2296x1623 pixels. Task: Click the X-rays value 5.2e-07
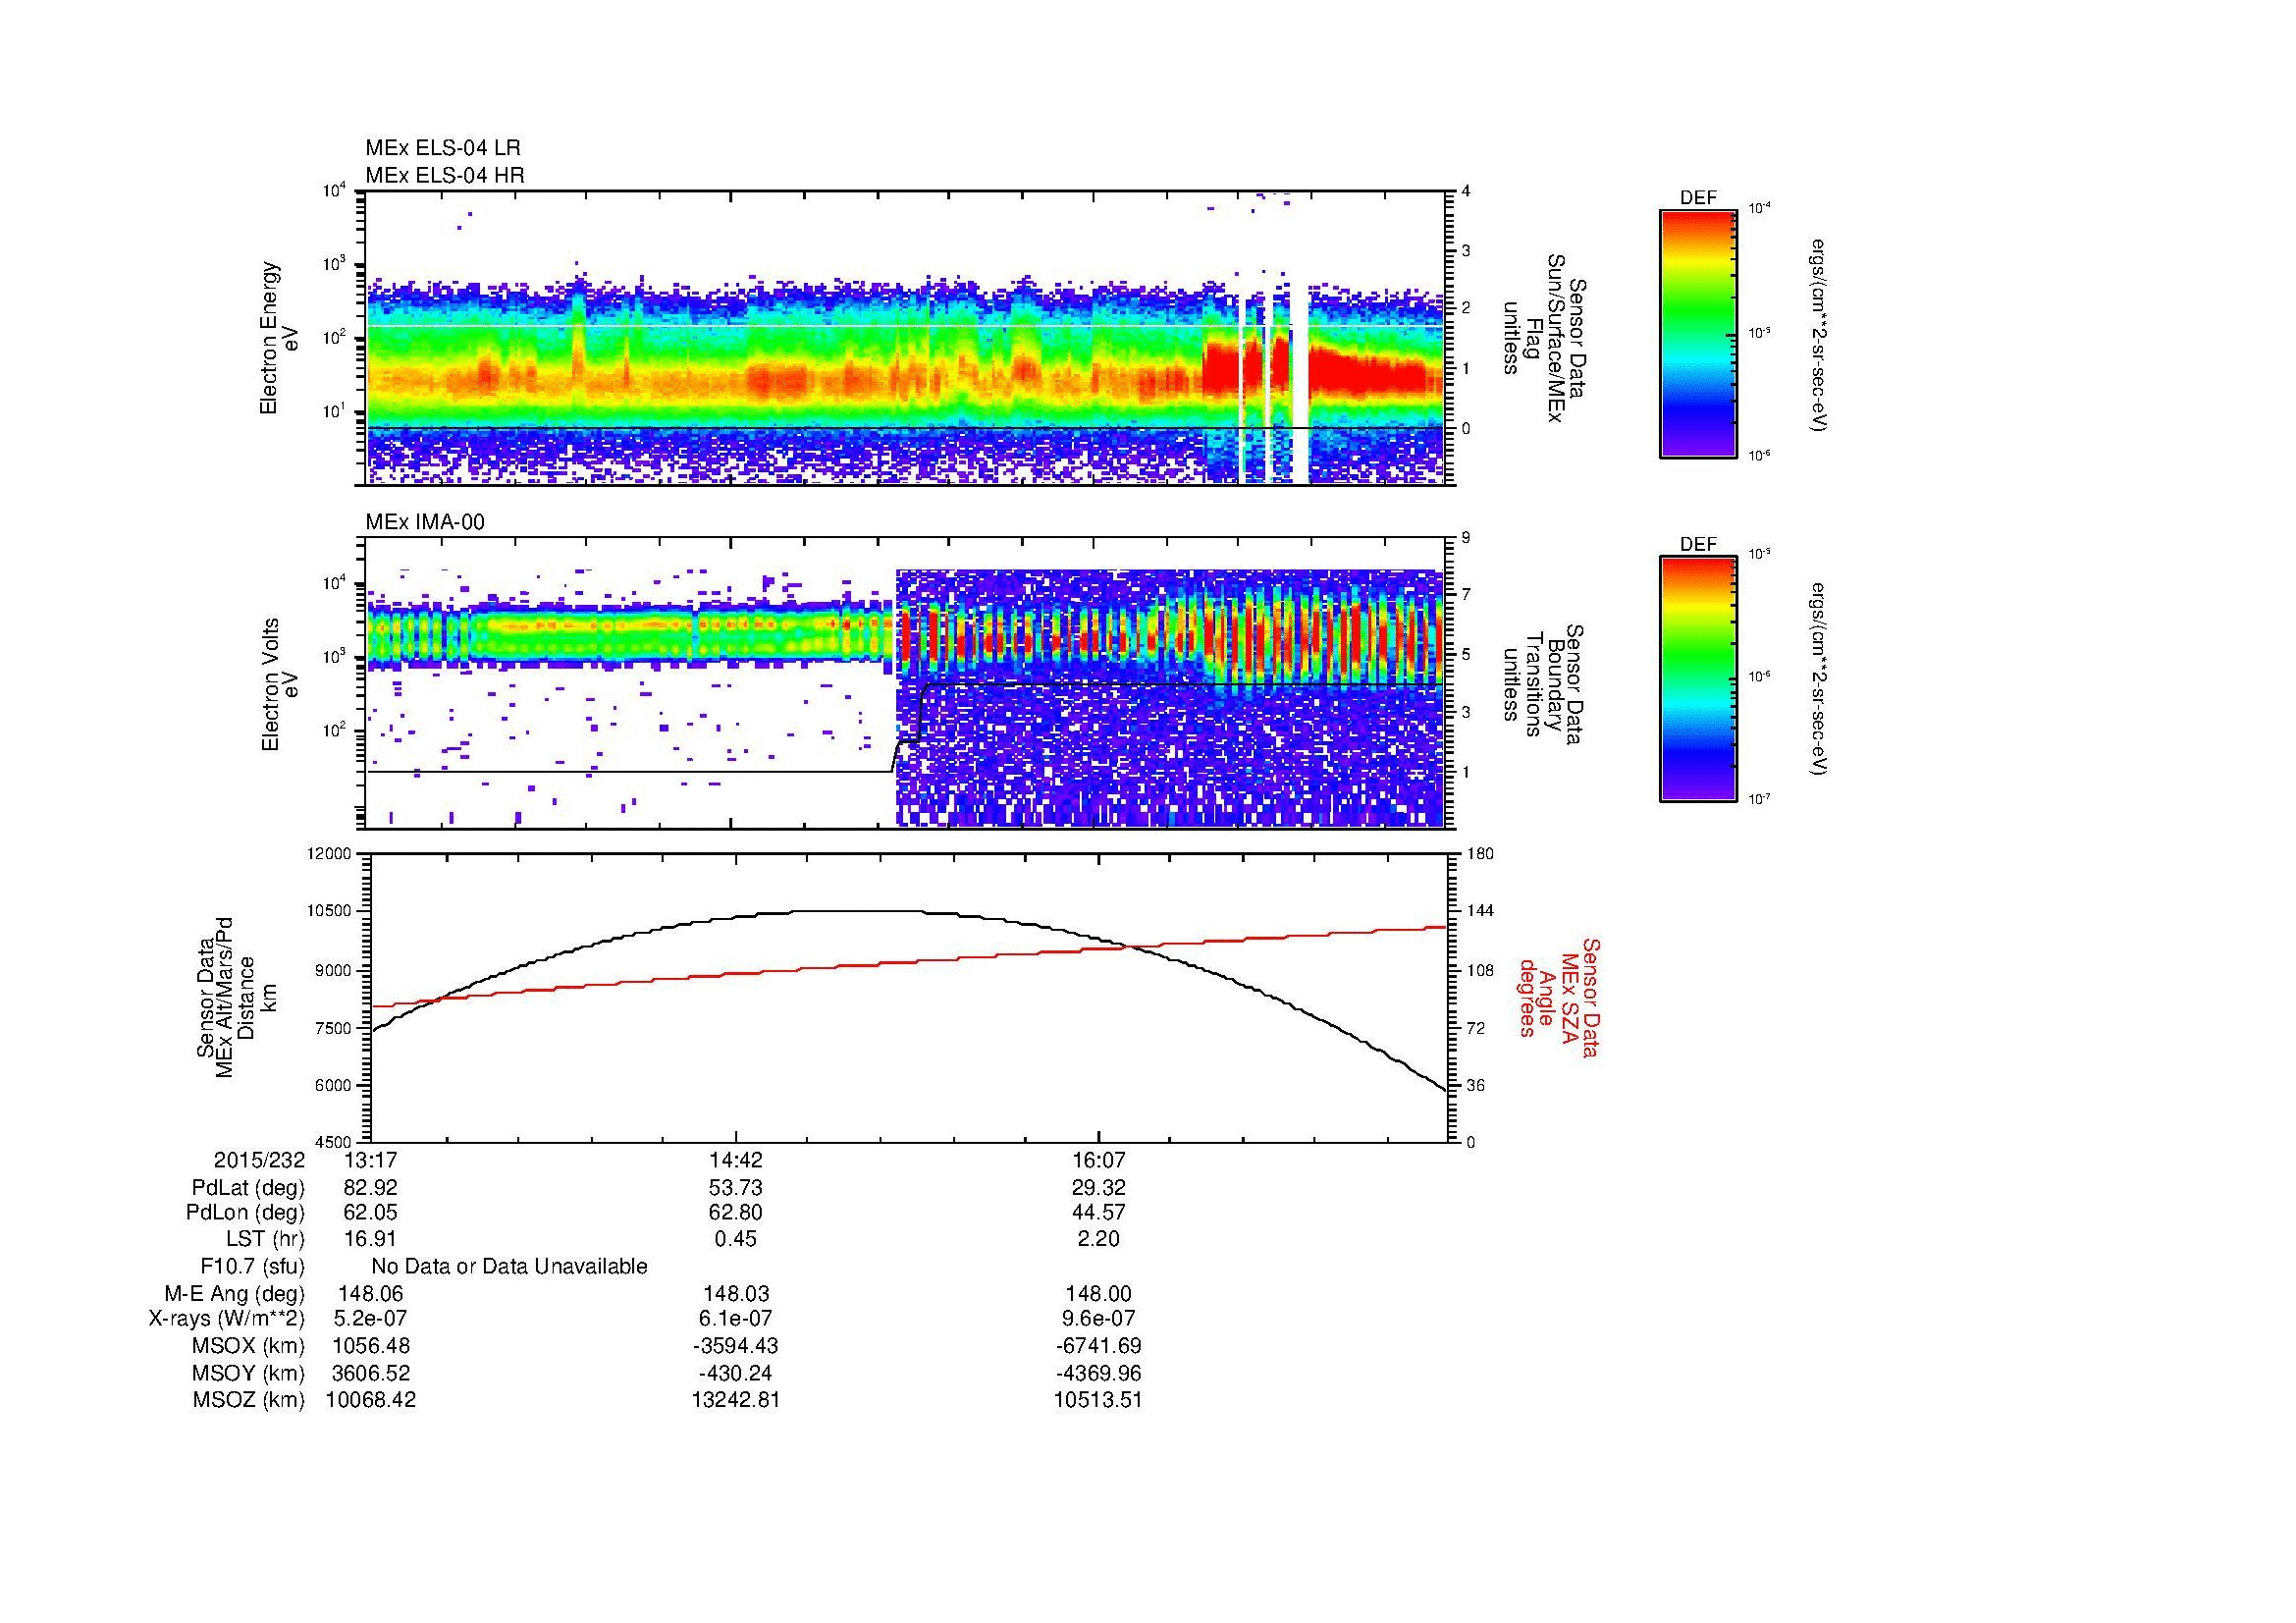pyautogui.click(x=370, y=1318)
